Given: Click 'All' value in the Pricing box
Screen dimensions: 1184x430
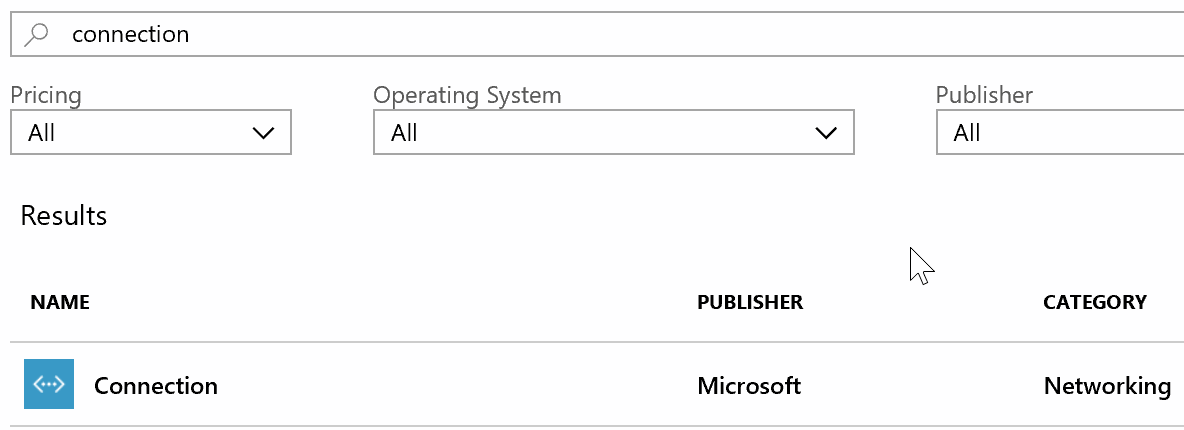Looking at the screenshot, I should (42, 133).
